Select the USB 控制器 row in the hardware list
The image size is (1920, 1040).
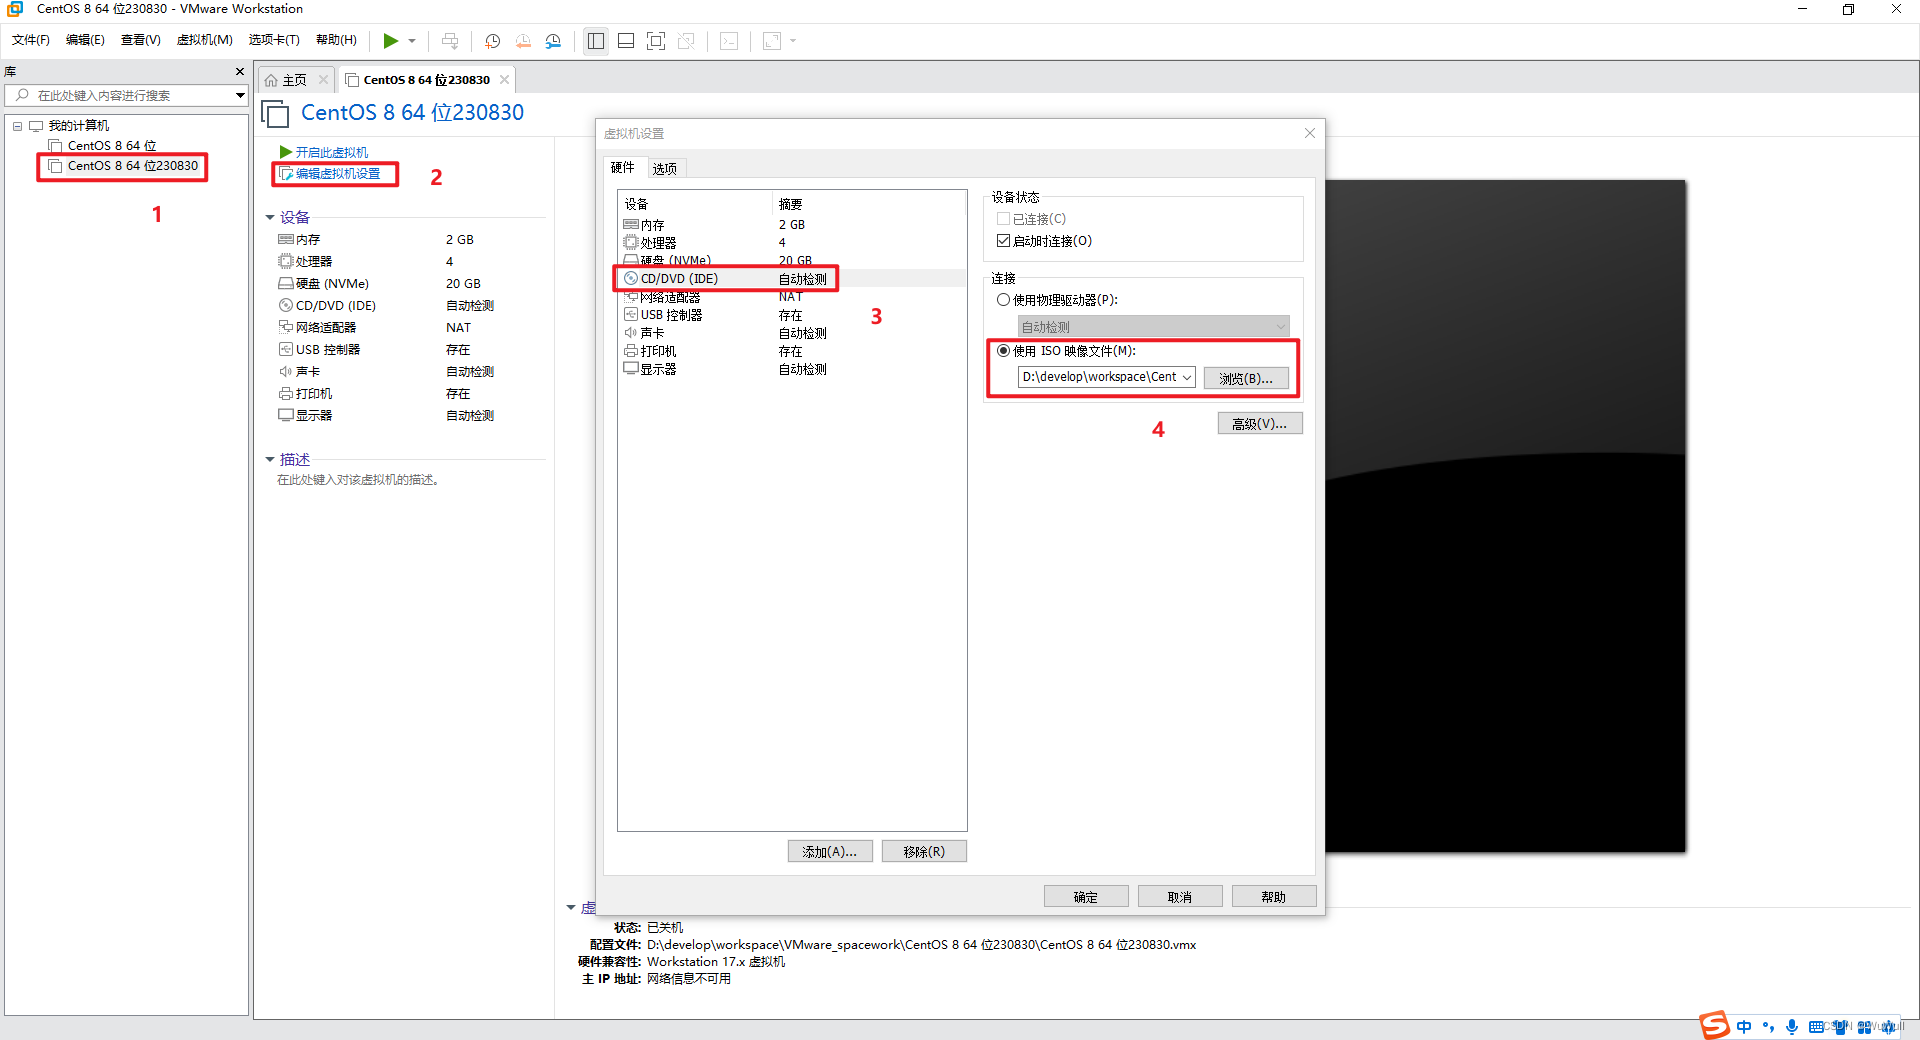[x=792, y=315]
